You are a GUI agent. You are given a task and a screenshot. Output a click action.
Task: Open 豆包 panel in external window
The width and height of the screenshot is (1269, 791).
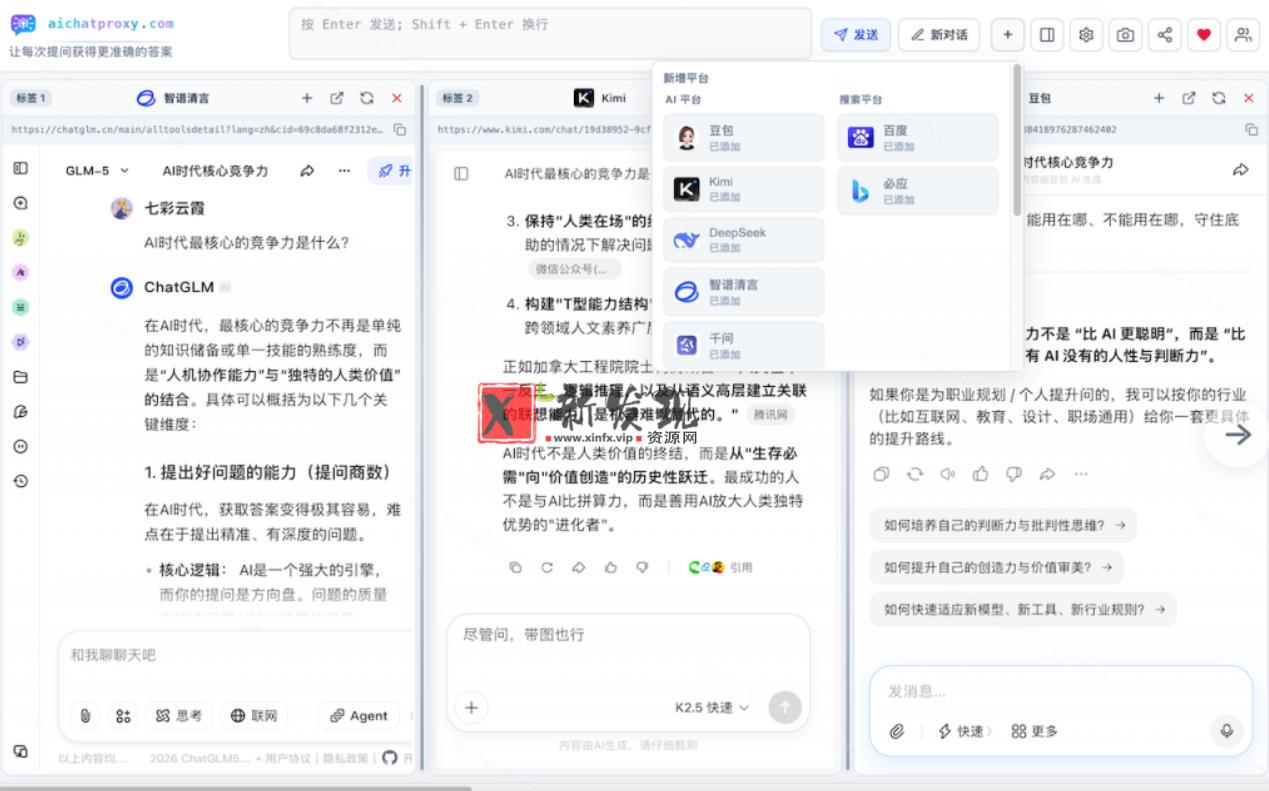pos(1189,98)
